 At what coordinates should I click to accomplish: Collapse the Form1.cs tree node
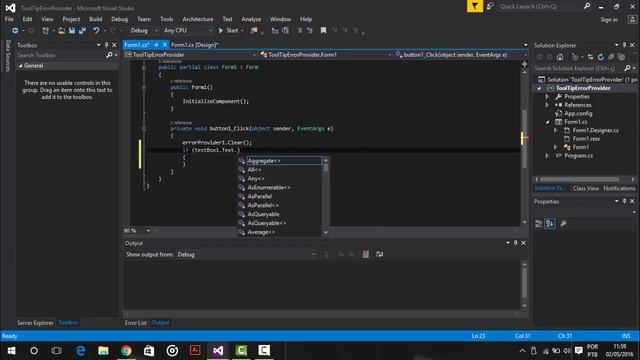pos(547,122)
